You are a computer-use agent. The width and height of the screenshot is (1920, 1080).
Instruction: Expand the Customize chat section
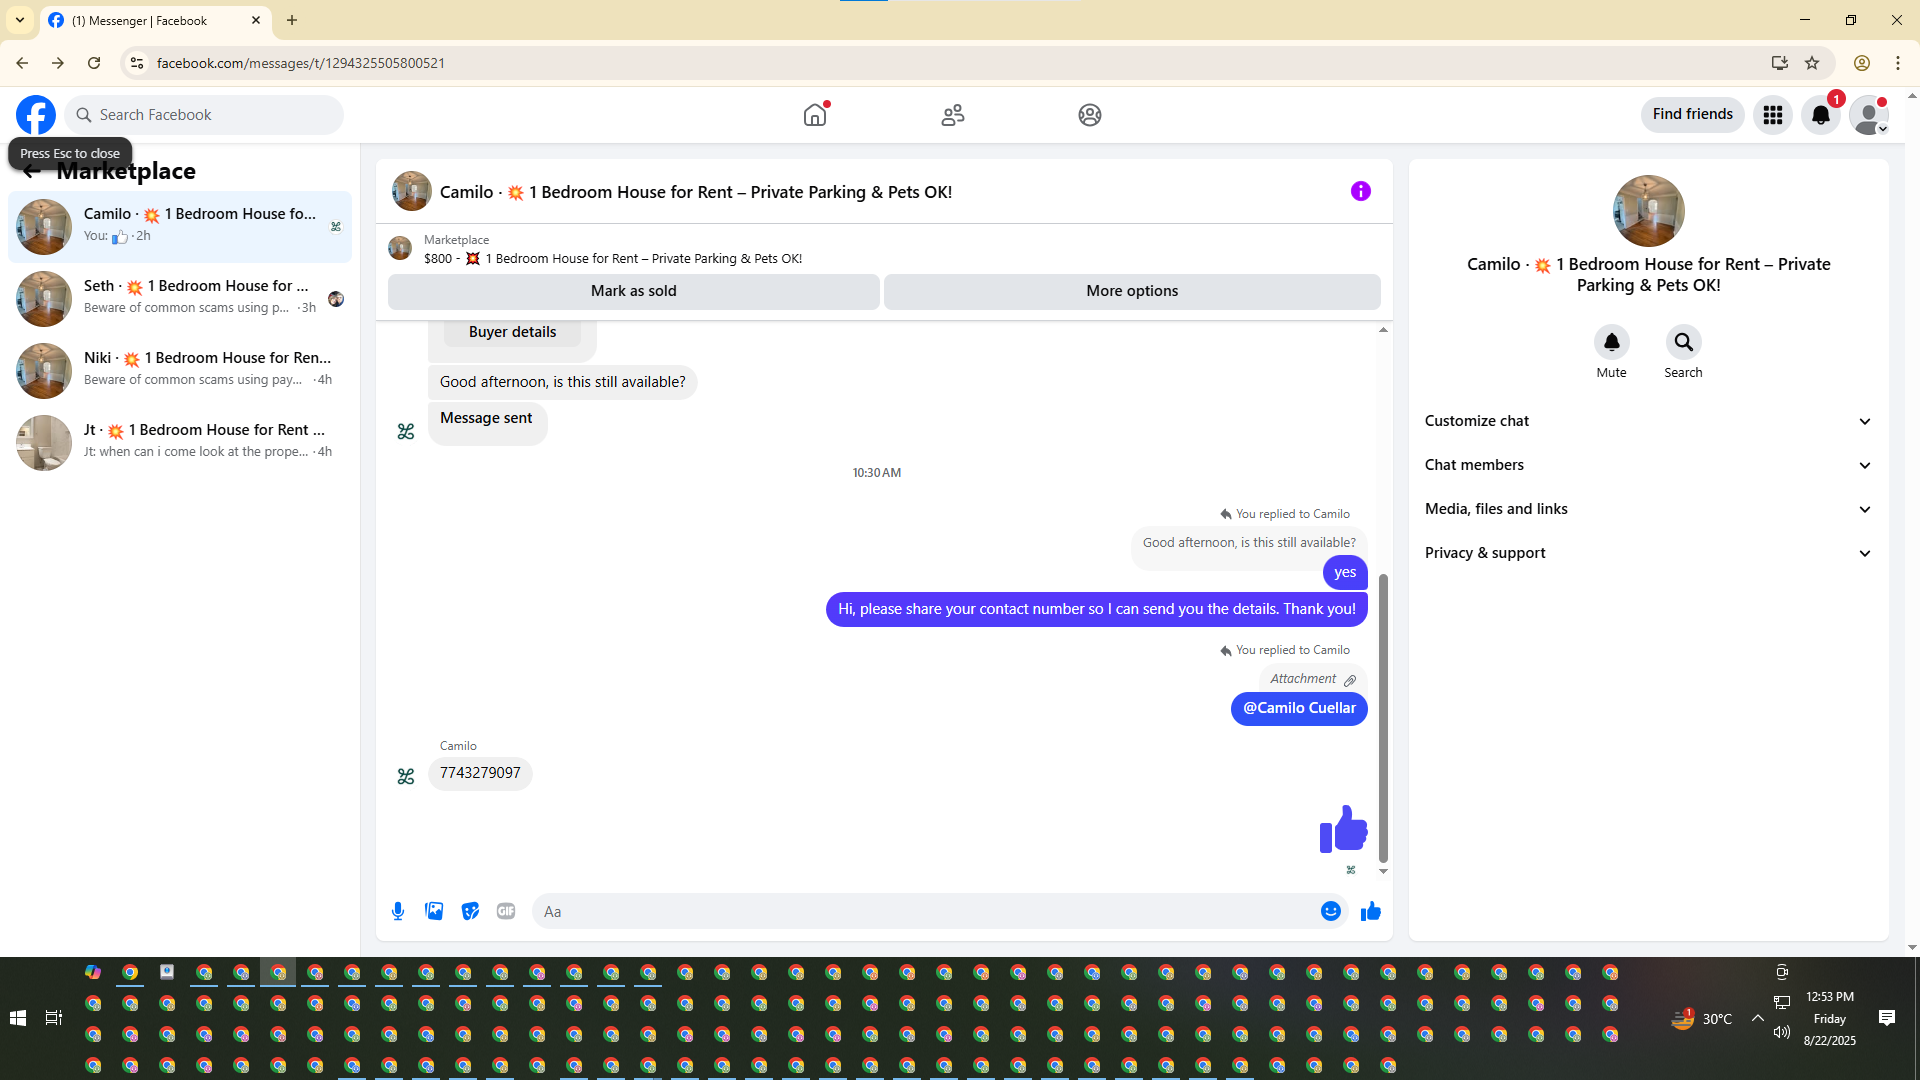pyautogui.click(x=1647, y=421)
